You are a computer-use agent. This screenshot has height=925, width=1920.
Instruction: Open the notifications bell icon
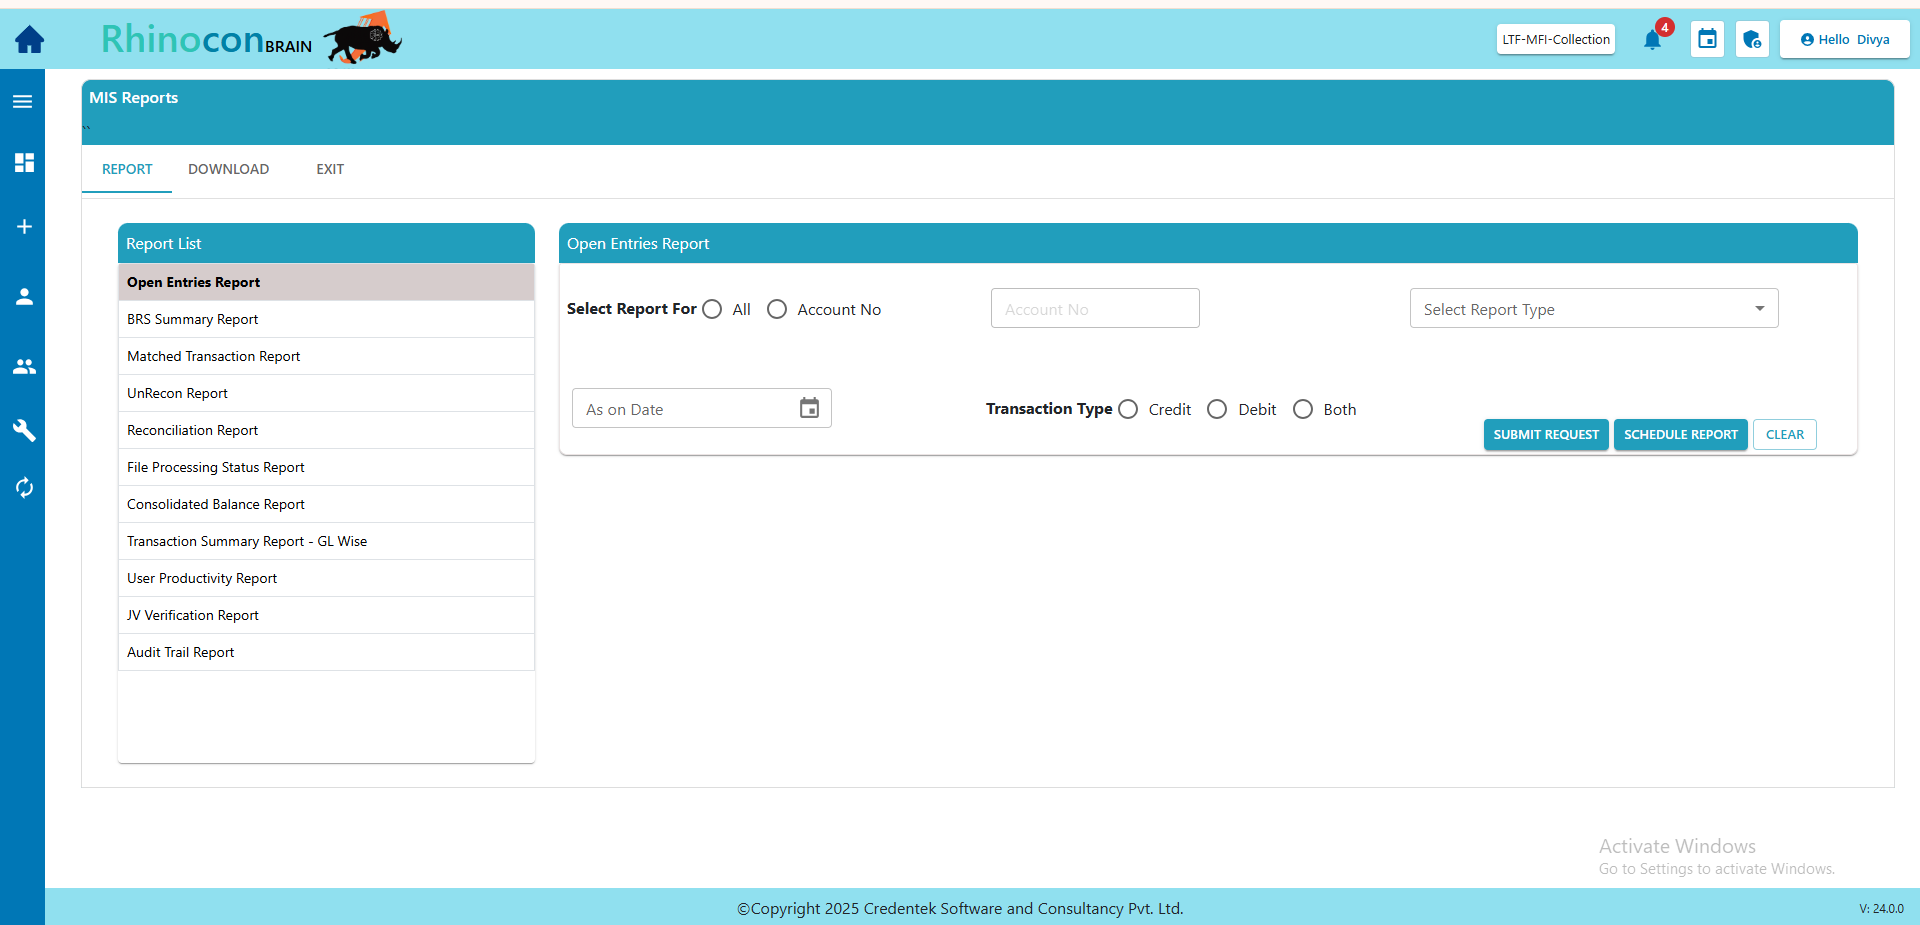(x=1652, y=40)
